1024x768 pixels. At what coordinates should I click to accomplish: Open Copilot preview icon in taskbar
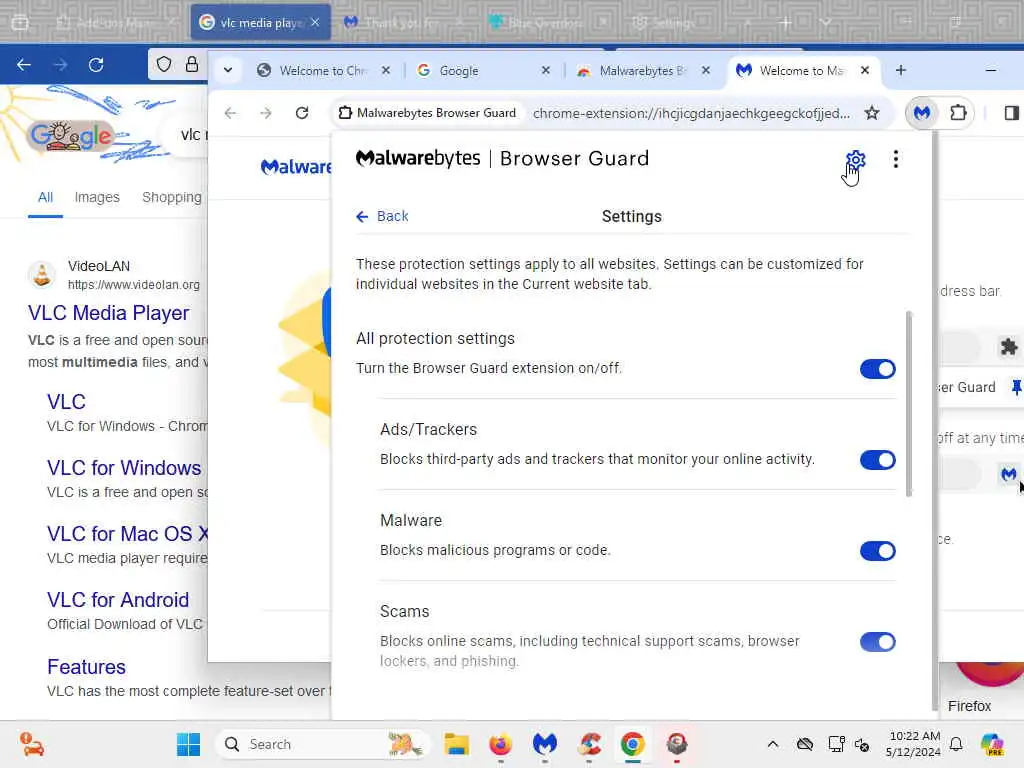tap(991, 744)
